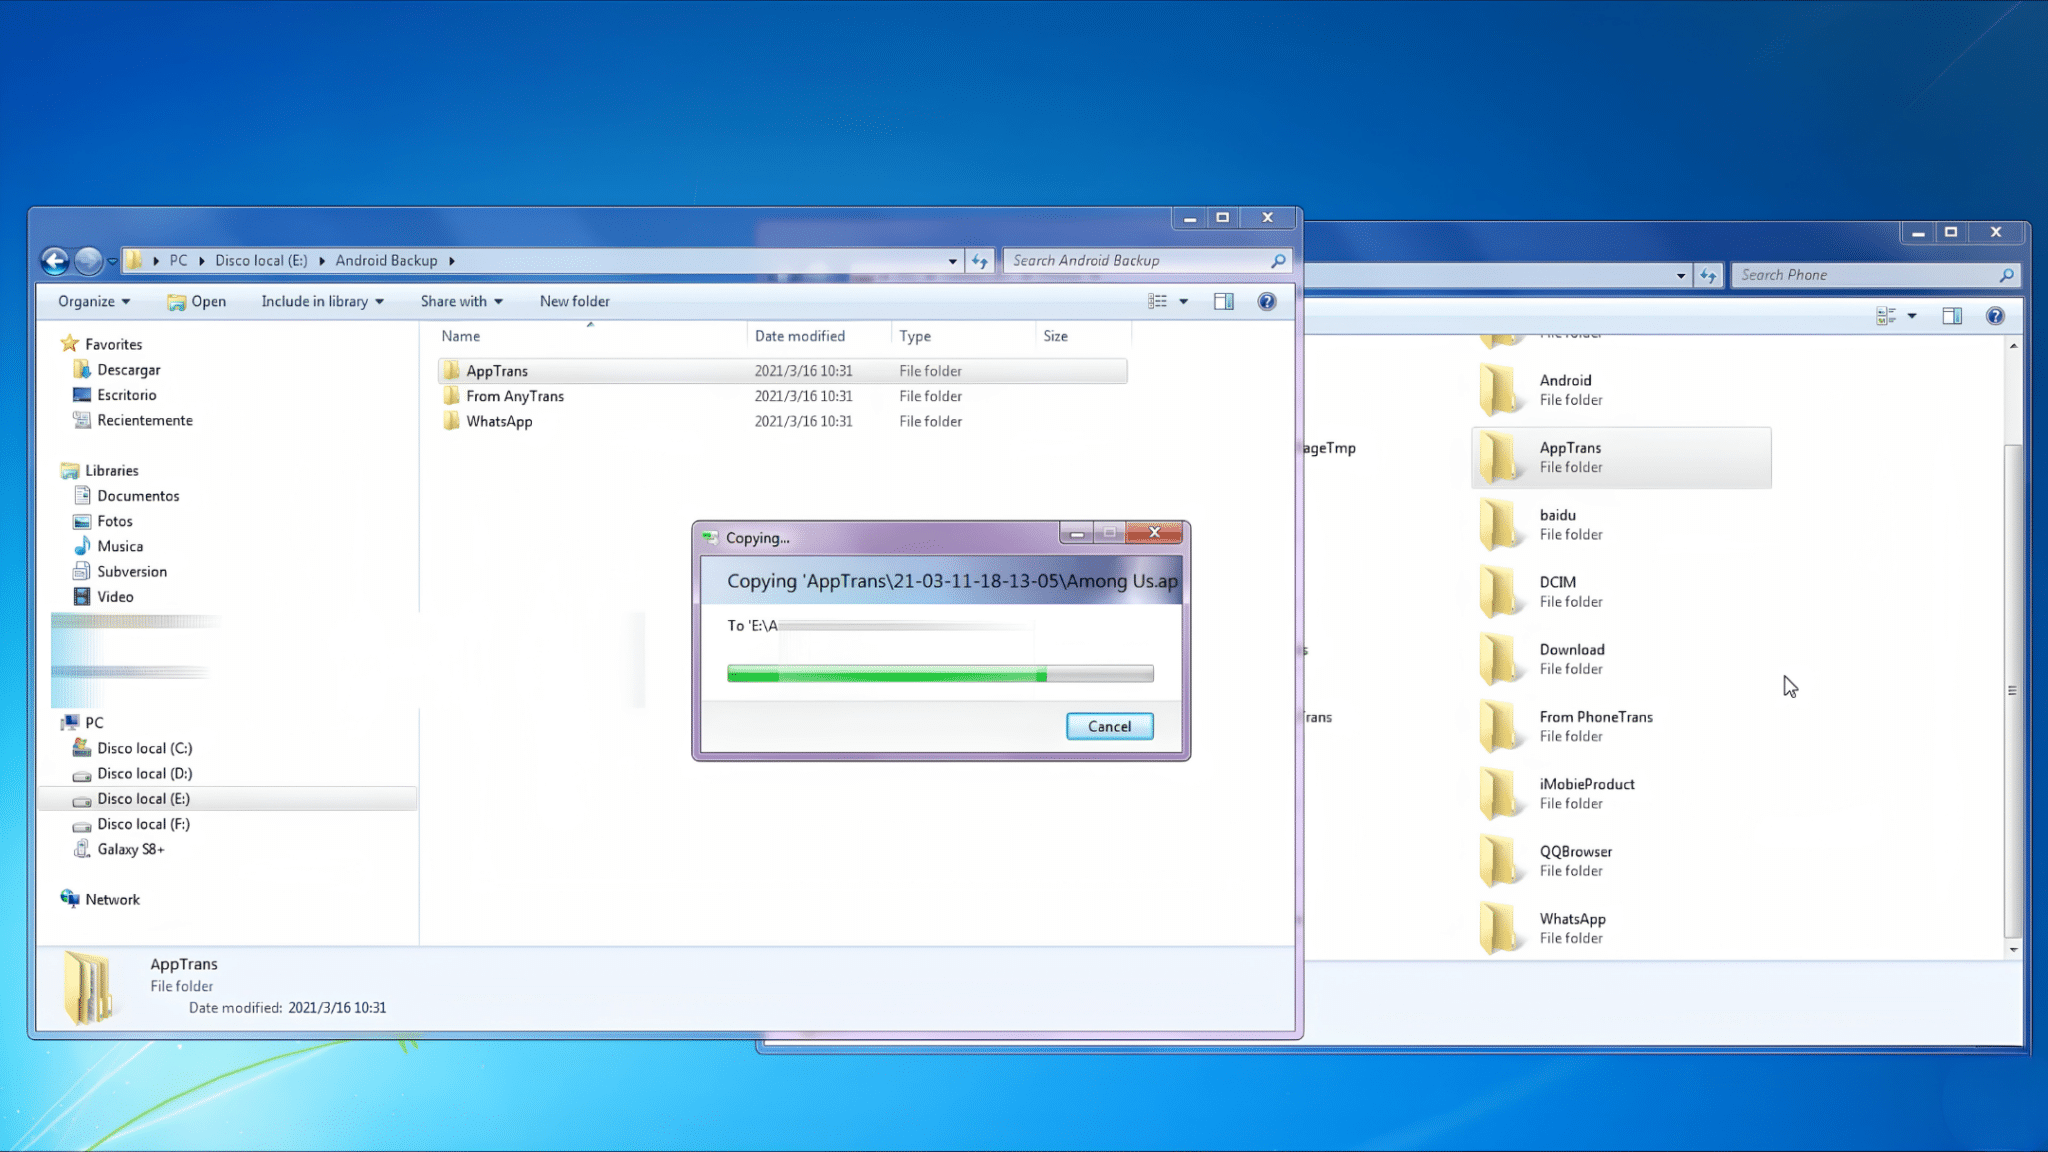Select Disco local (D:) drive
The height and width of the screenshot is (1152, 2048).
[x=144, y=773]
